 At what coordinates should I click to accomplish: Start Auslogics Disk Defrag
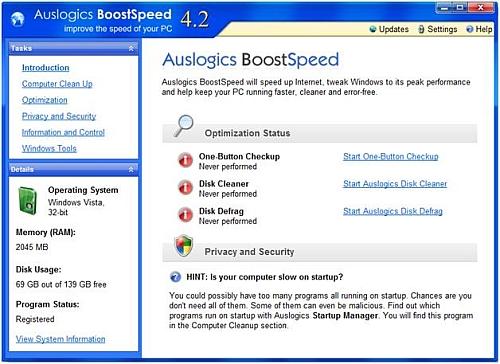tap(393, 211)
